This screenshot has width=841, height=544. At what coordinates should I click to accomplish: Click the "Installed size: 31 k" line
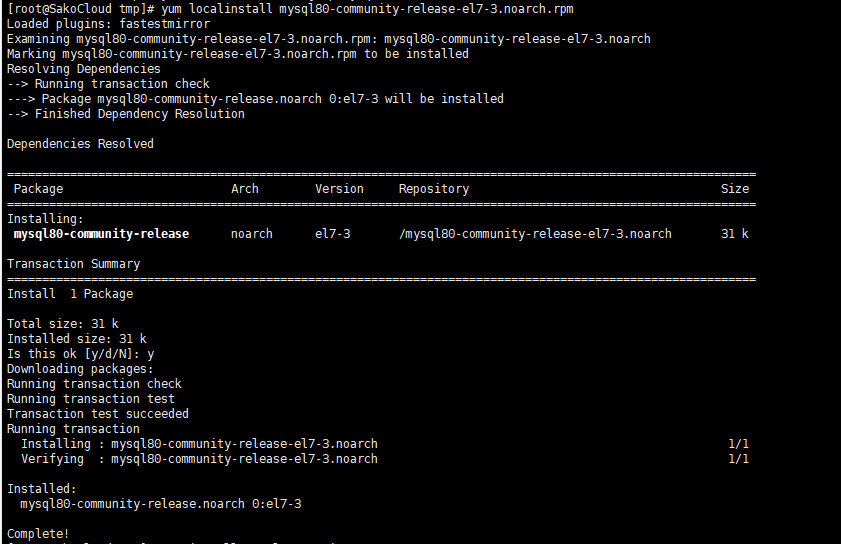(77, 339)
